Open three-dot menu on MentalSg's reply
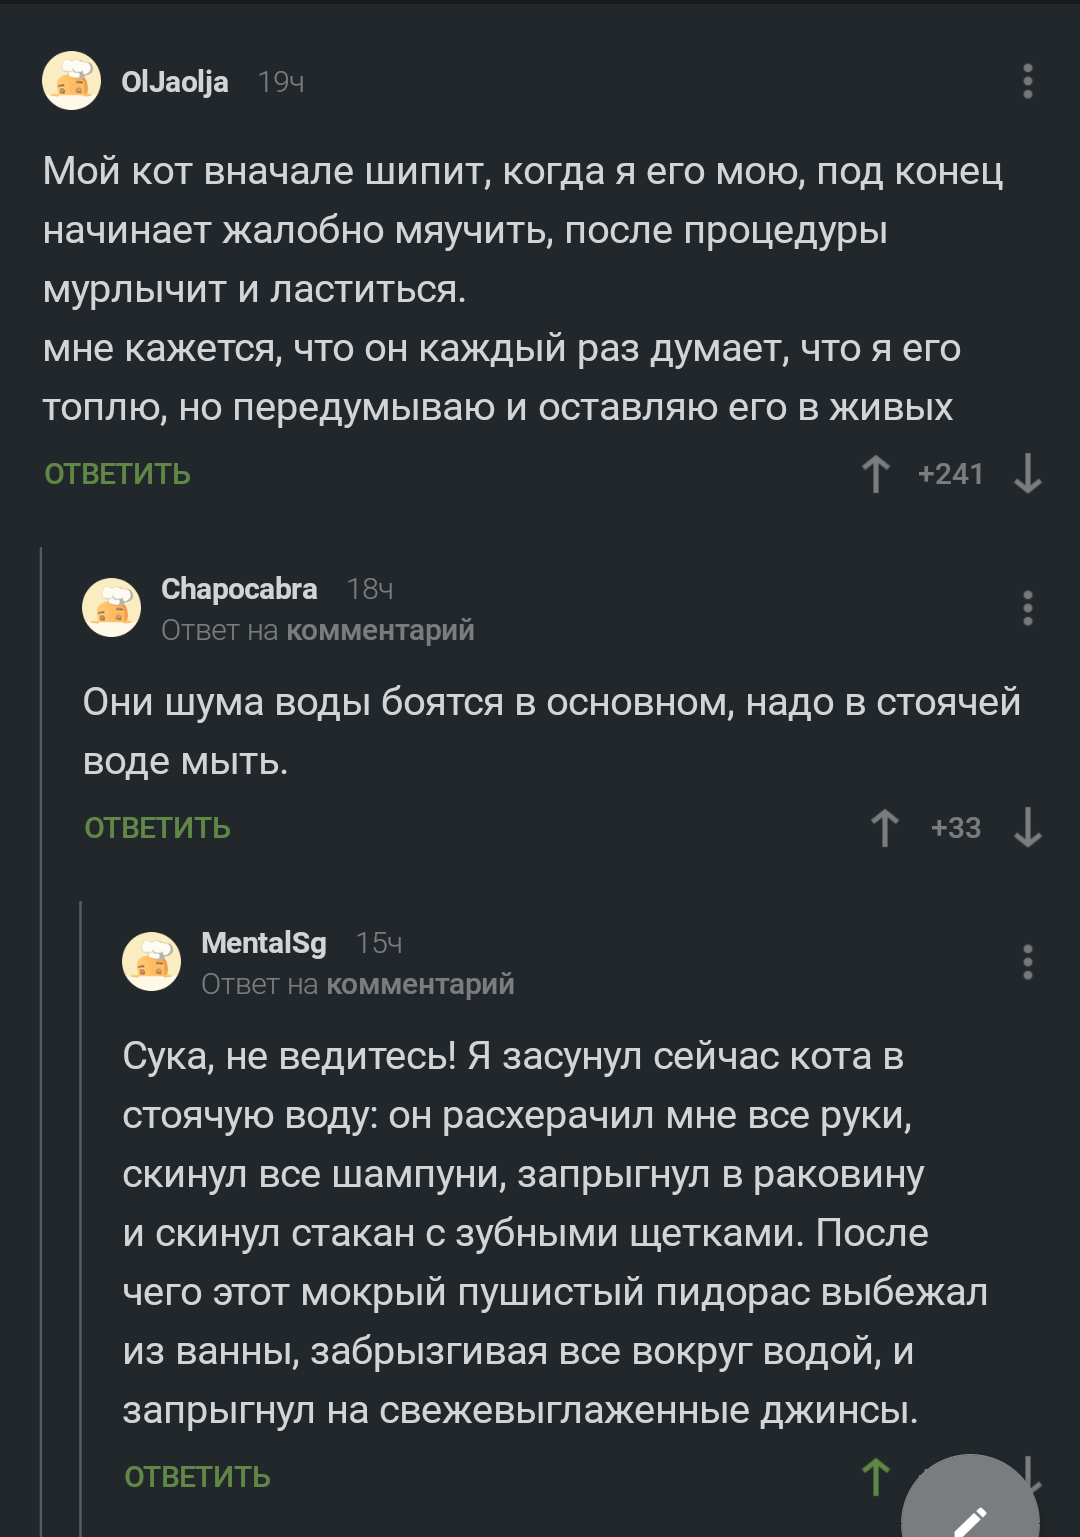Image resolution: width=1080 pixels, height=1537 pixels. pyautogui.click(x=1028, y=962)
